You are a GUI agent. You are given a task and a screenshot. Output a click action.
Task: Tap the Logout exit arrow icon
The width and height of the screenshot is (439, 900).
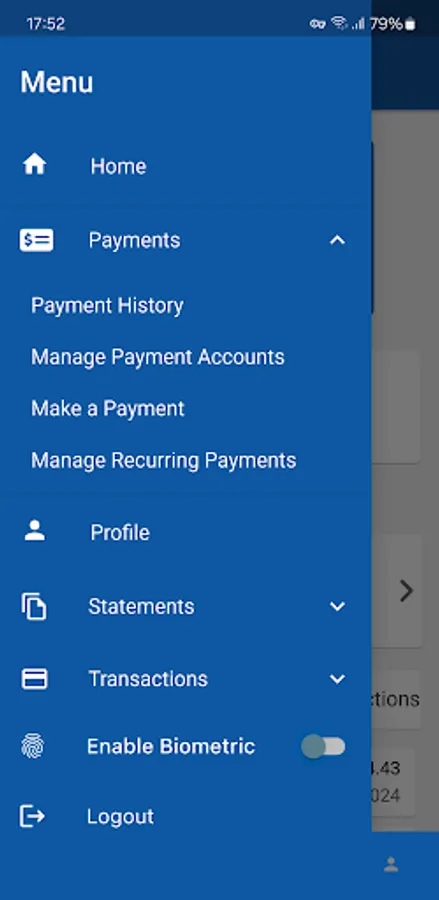point(32,816)
